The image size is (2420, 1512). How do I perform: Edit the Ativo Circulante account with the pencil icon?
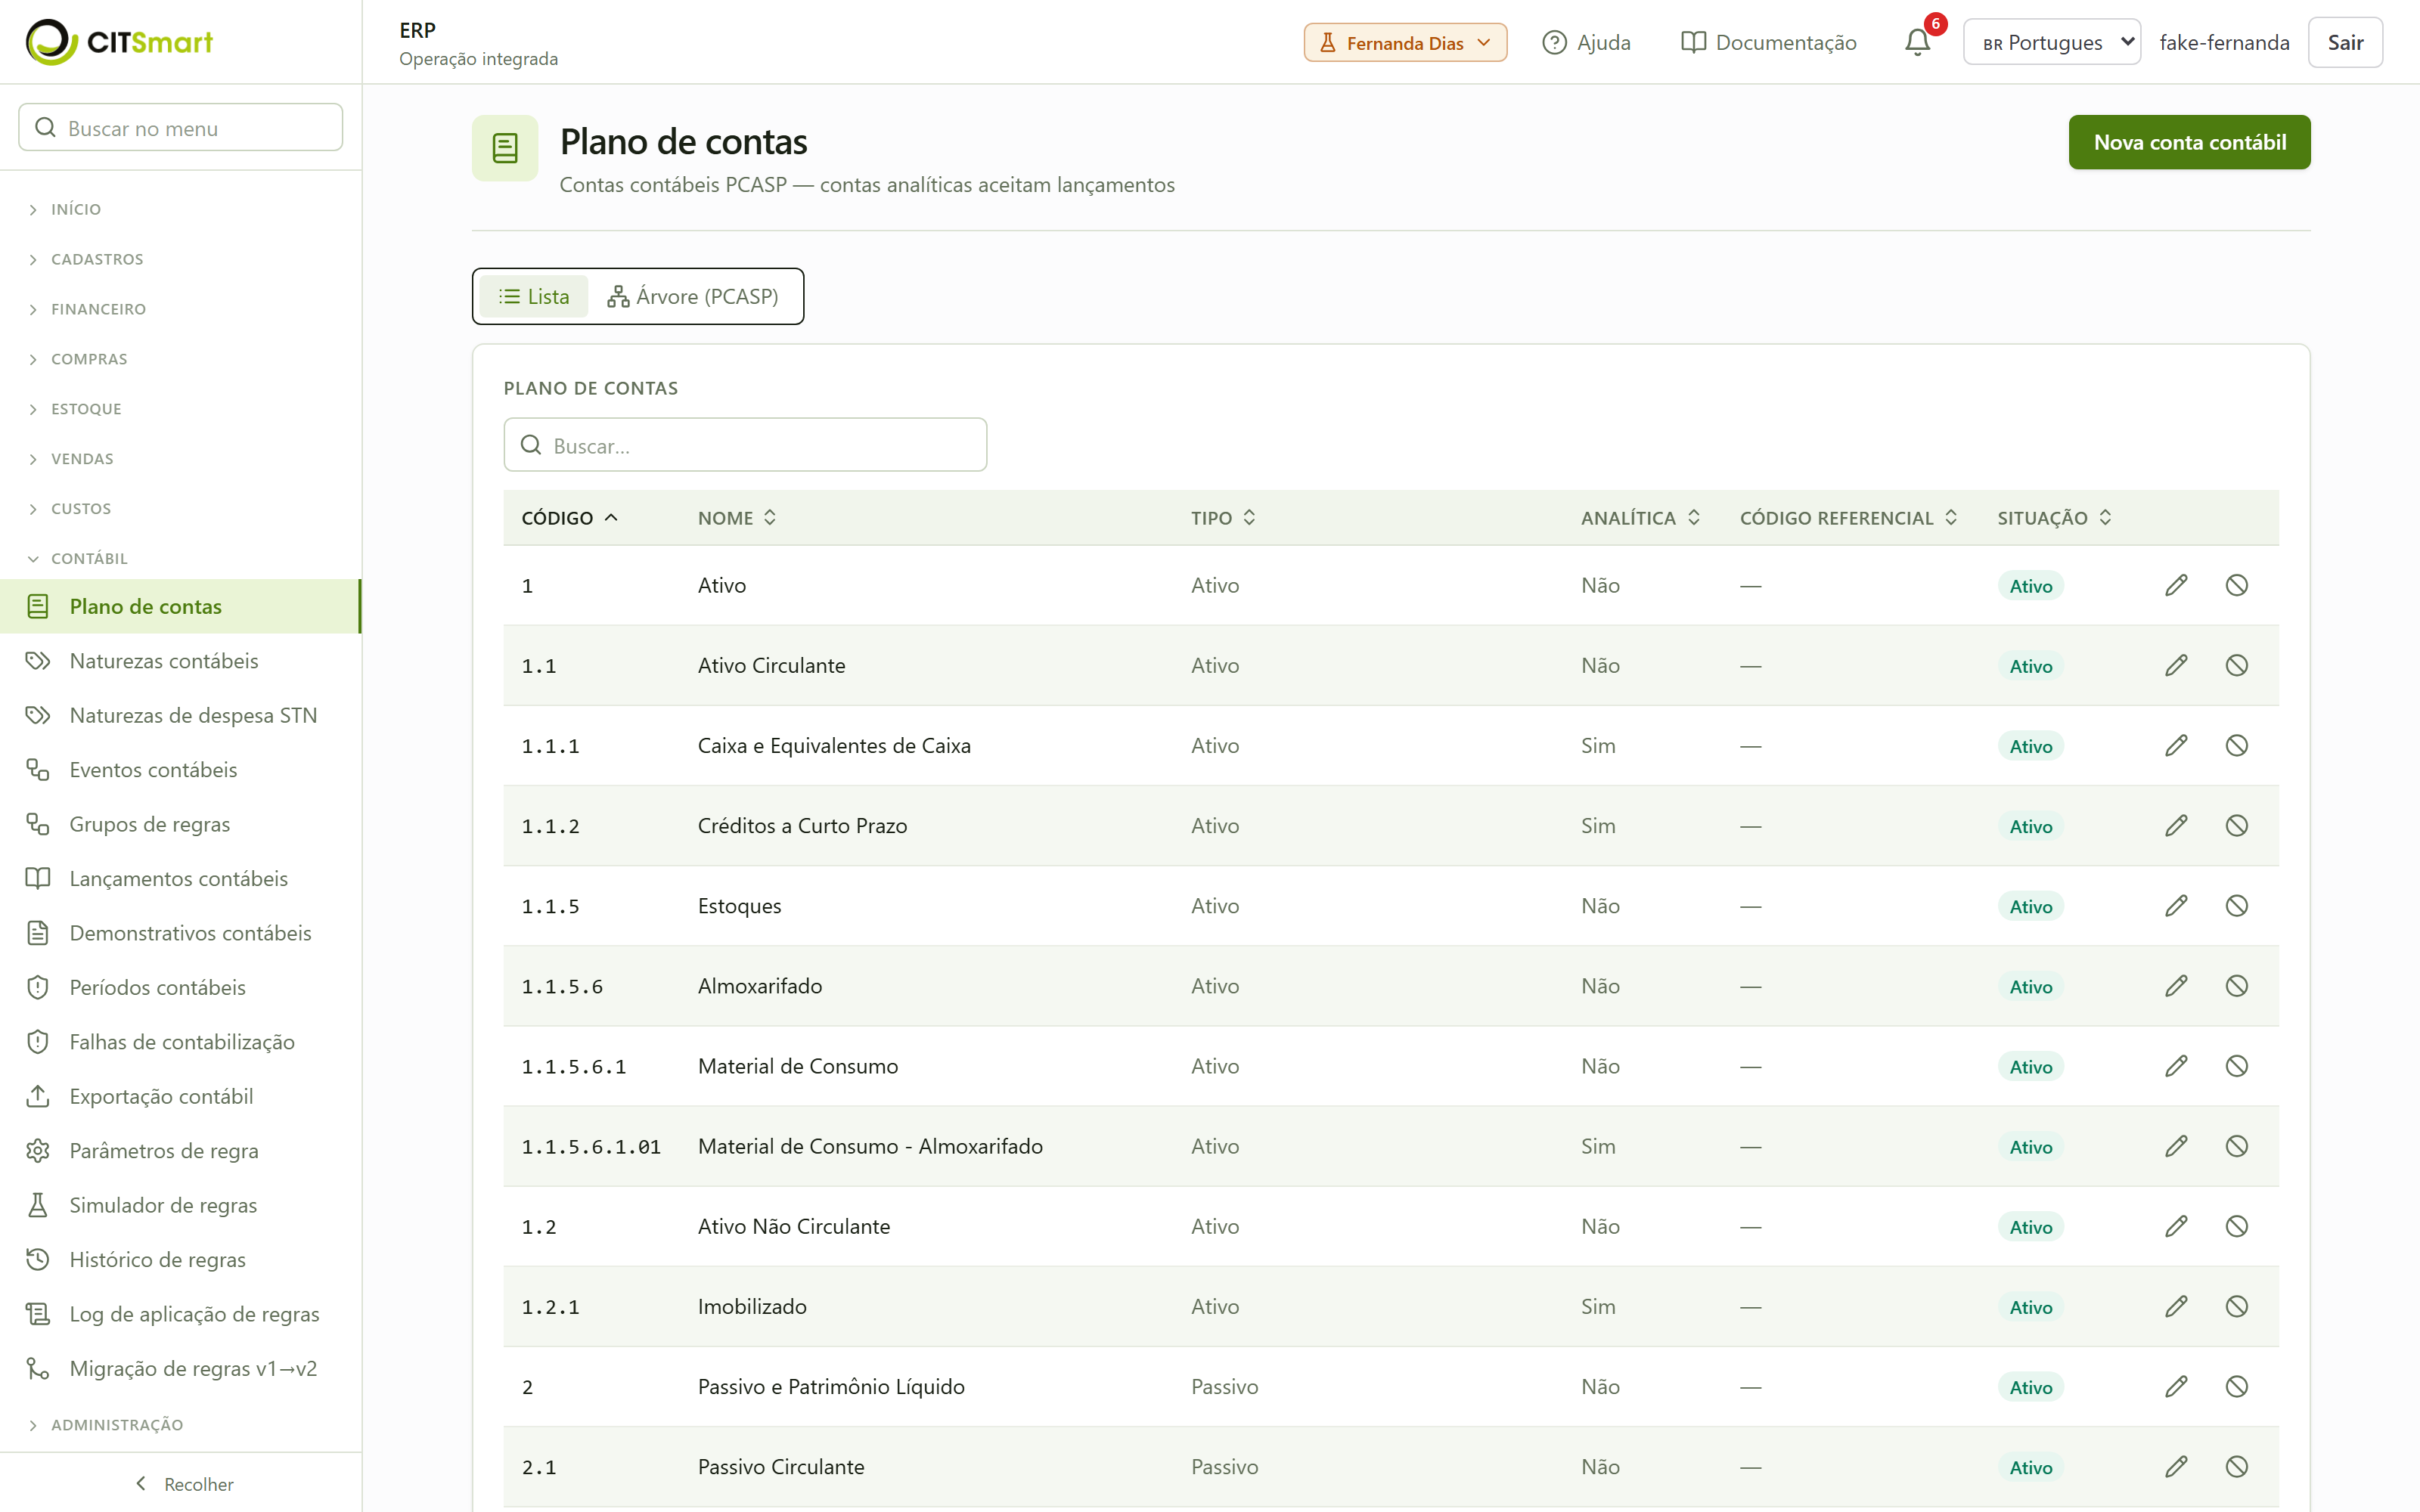point(2176,666)
